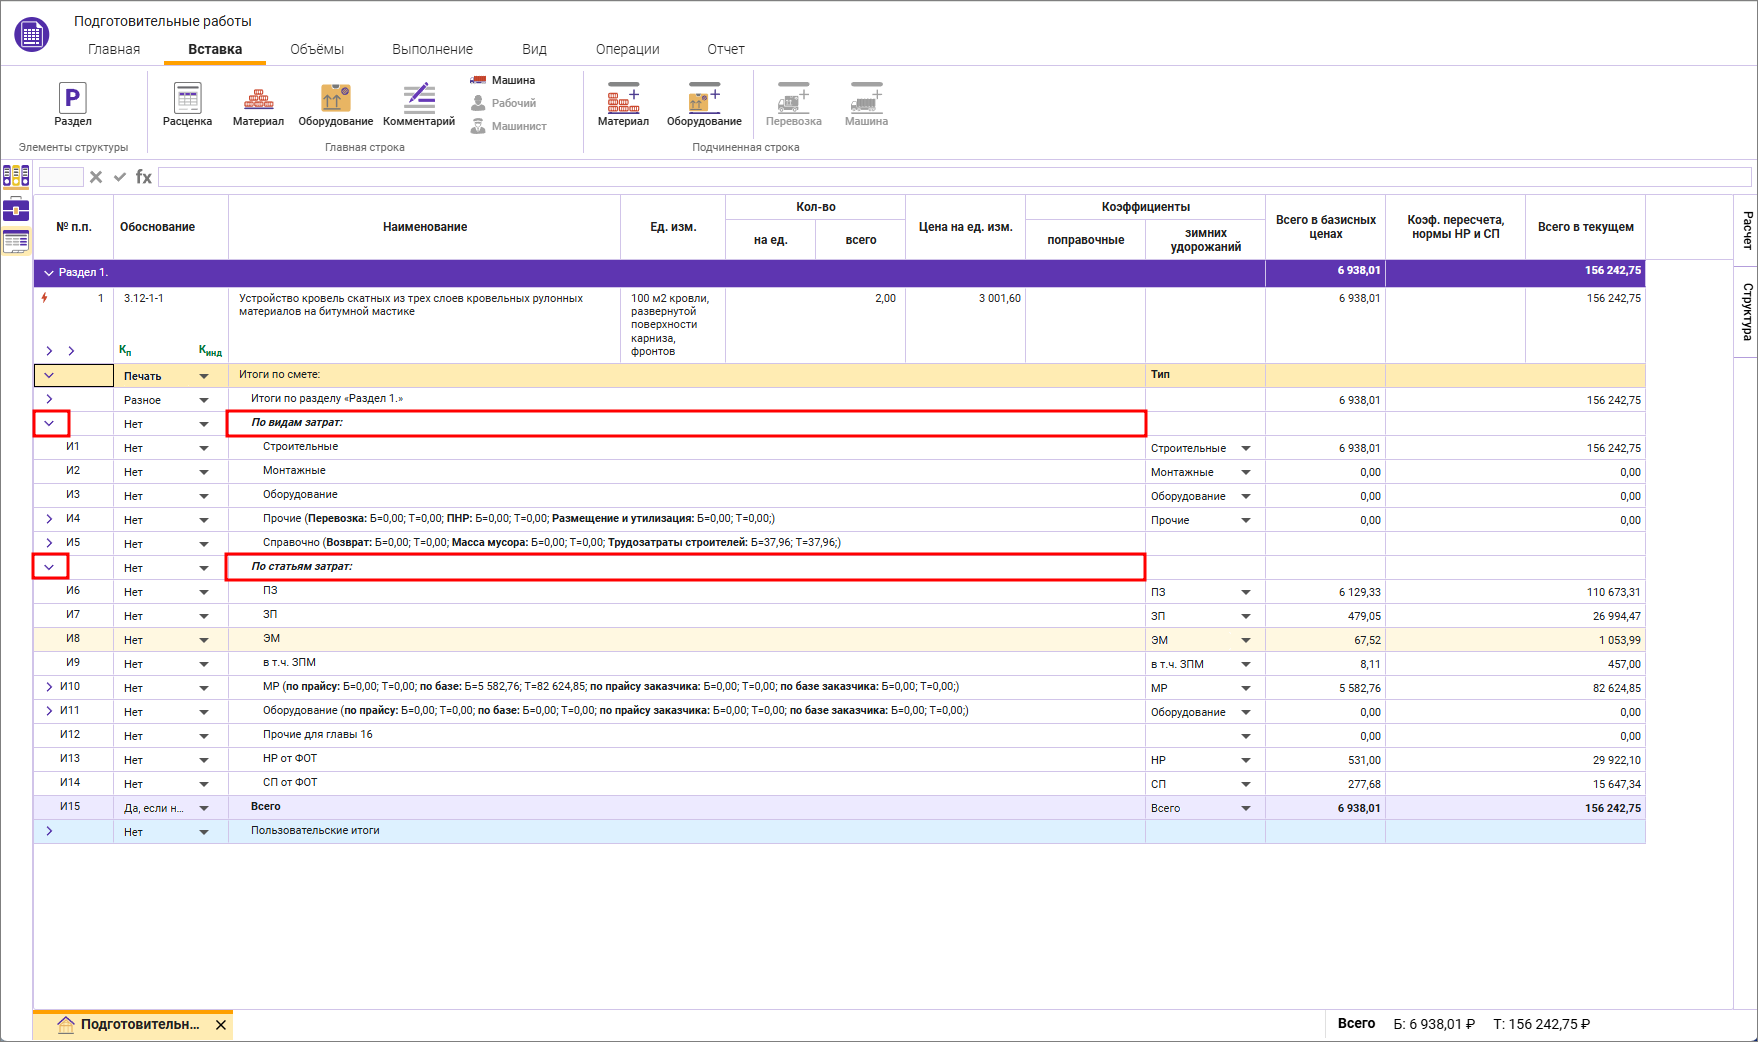This screenshot has height=1042, width=1758.
Task: Open the Отчет ribbon tab
Action: point(725,49)
